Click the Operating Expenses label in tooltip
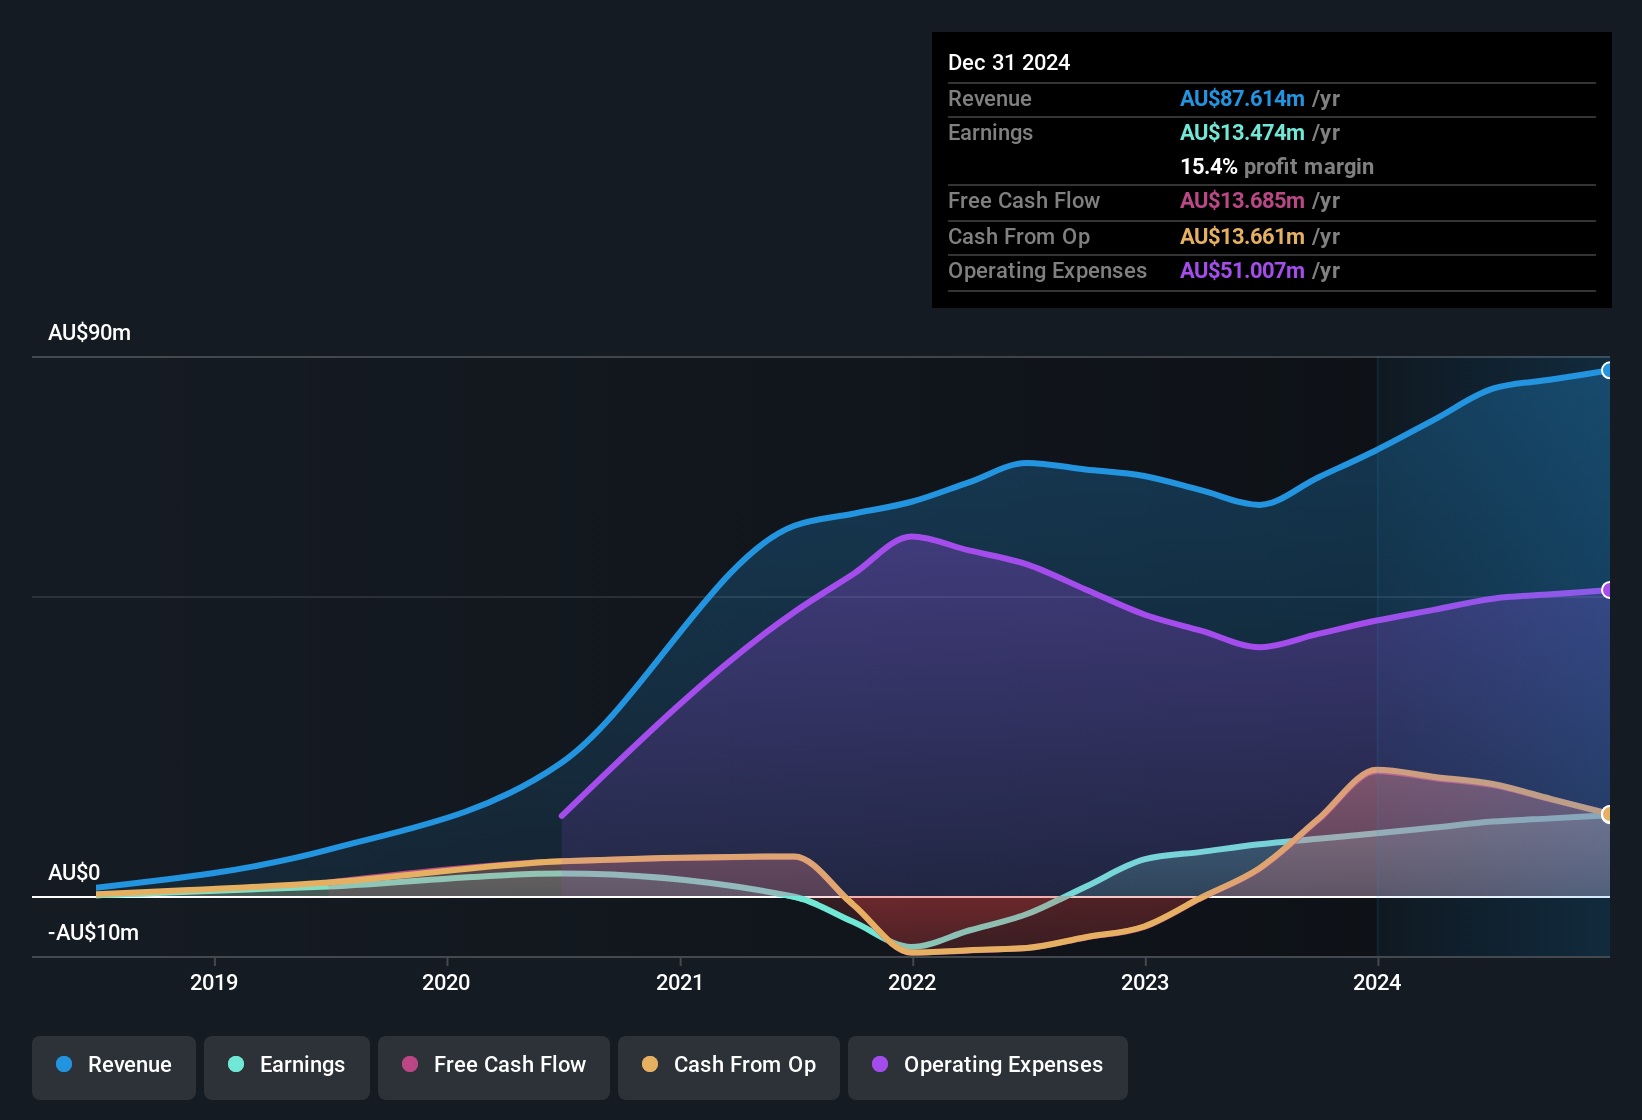The width and height of the screenshot is (1642, 1120). pos(1047,271)
